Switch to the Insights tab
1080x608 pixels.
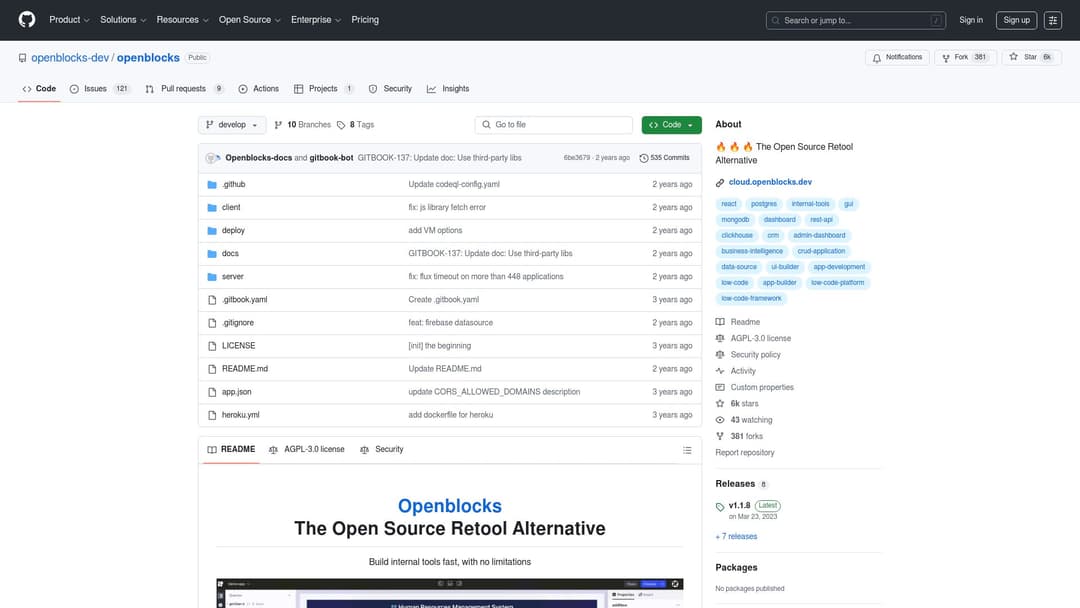coord(448,89)
